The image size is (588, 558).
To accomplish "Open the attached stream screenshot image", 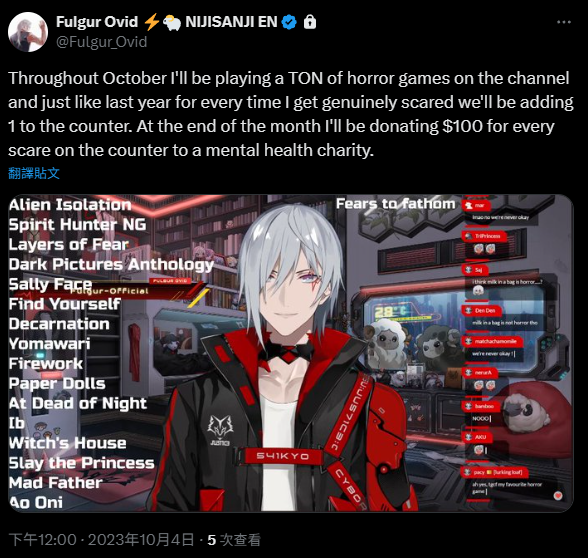I will click(291, 353).
